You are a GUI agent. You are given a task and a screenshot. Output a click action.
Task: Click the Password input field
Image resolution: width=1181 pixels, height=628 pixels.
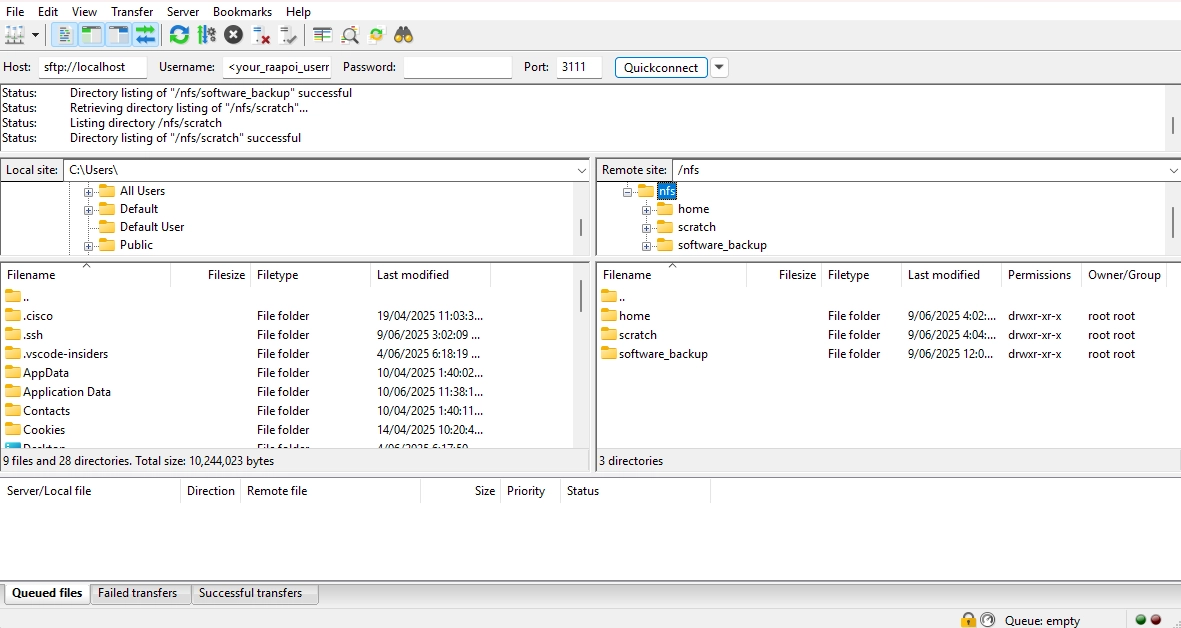click(x=457, y=67)
